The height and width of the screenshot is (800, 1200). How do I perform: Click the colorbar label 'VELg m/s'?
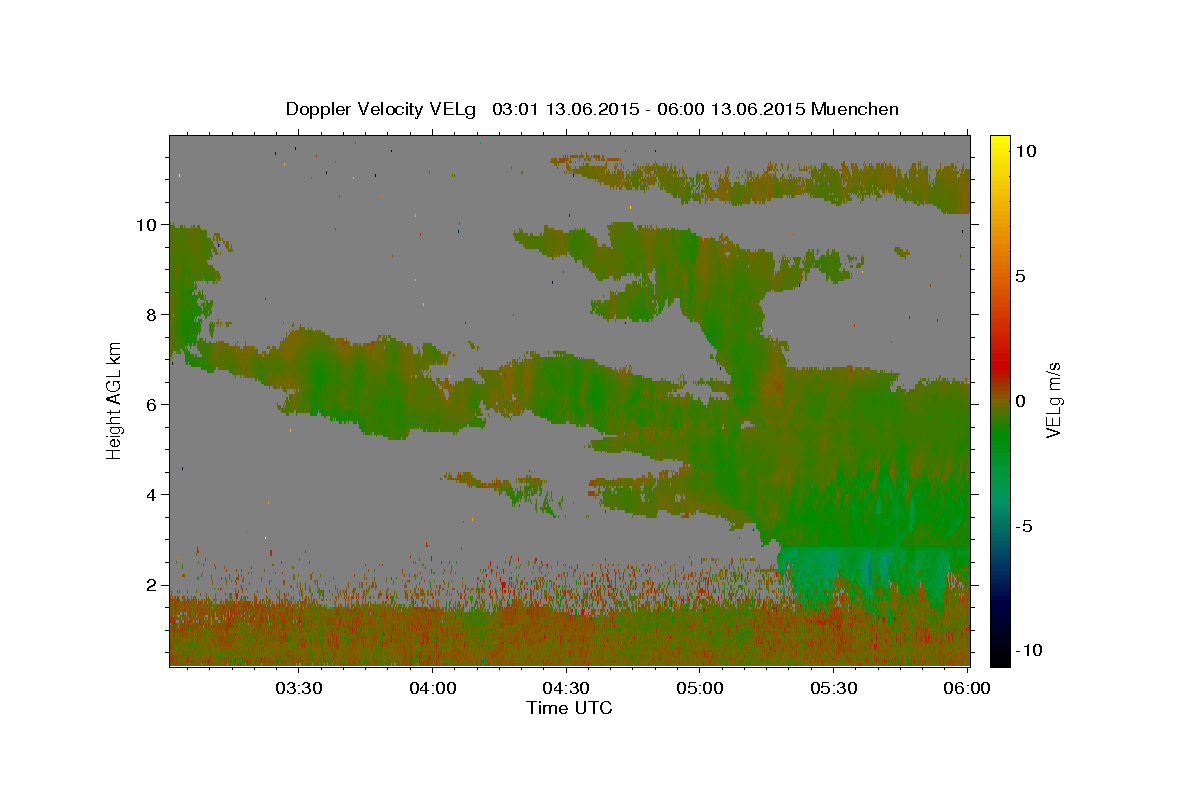click(x=1053, y=399)
